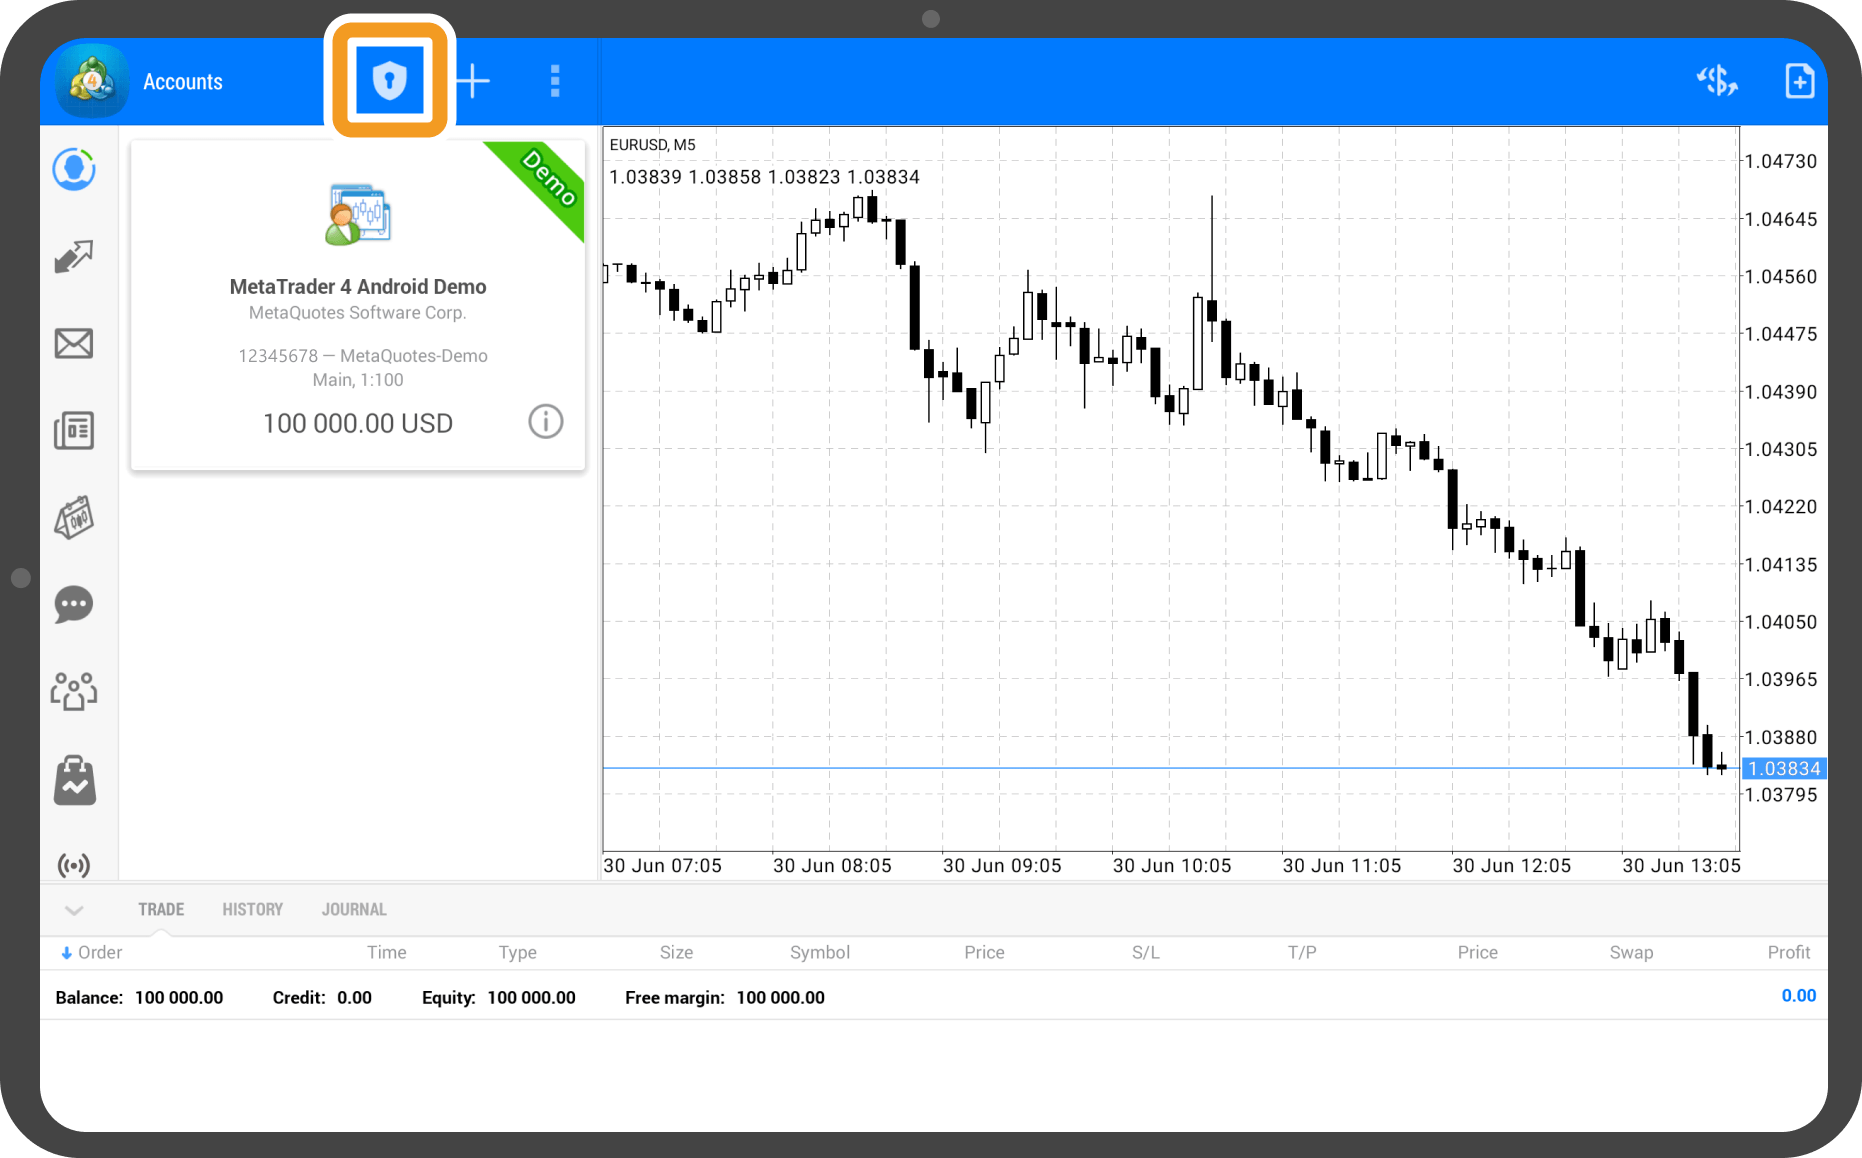Collapse the bottom panel with chevron

click(74, 910)
